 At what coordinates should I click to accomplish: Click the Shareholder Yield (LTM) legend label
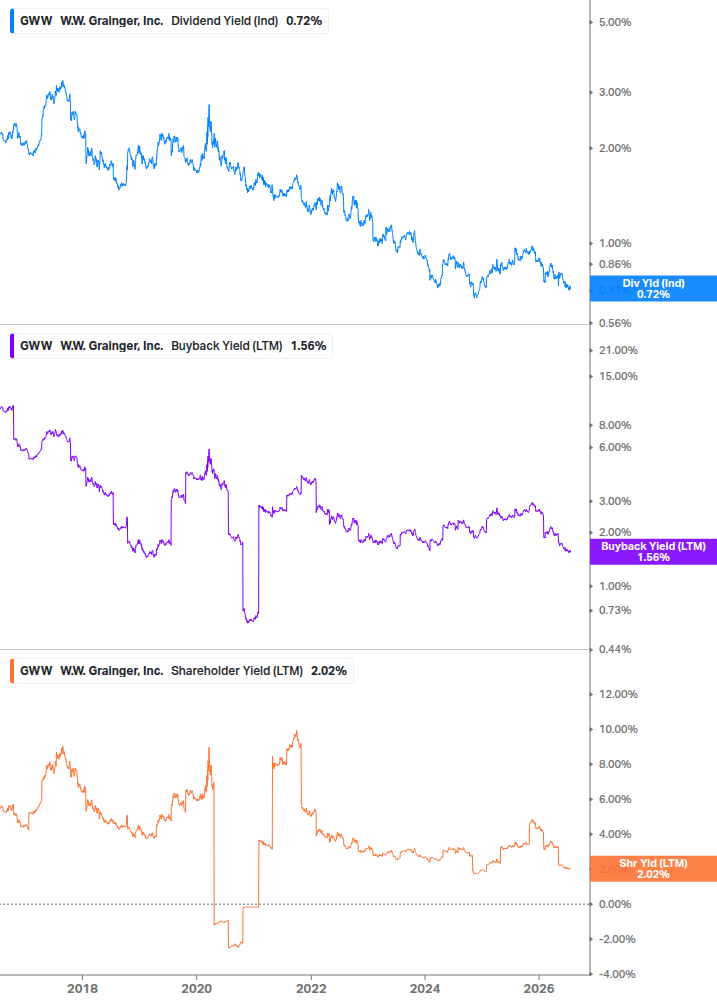[237, 671]
